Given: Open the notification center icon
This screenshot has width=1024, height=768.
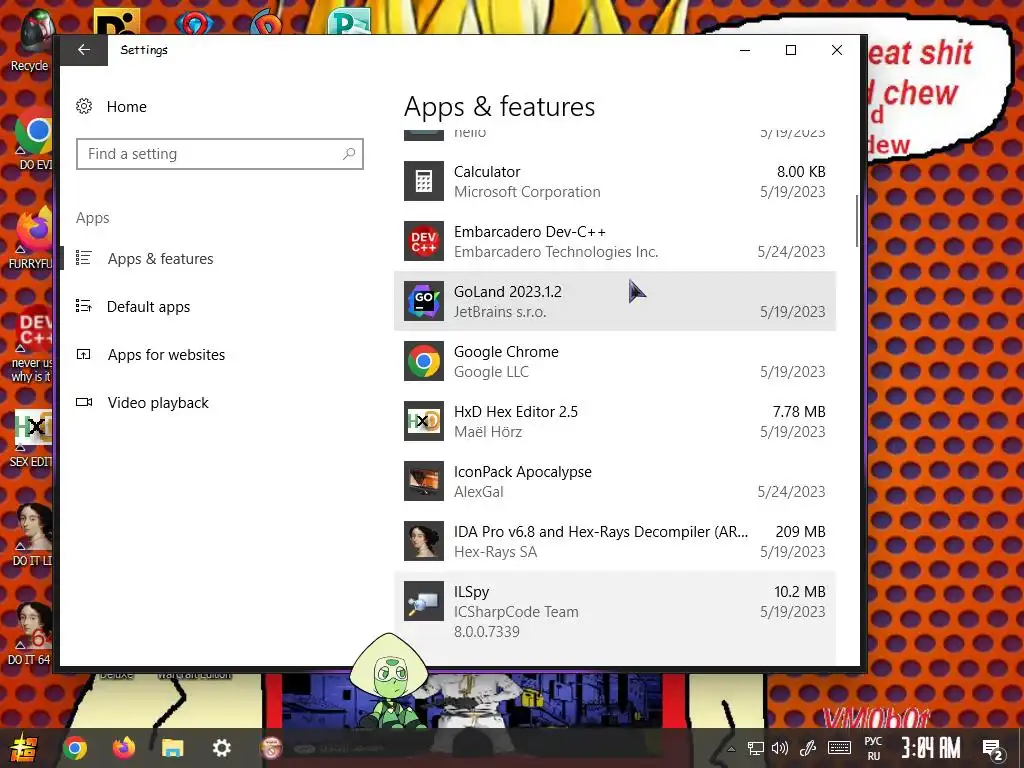Looking at the screenshot, I should 993,749.
